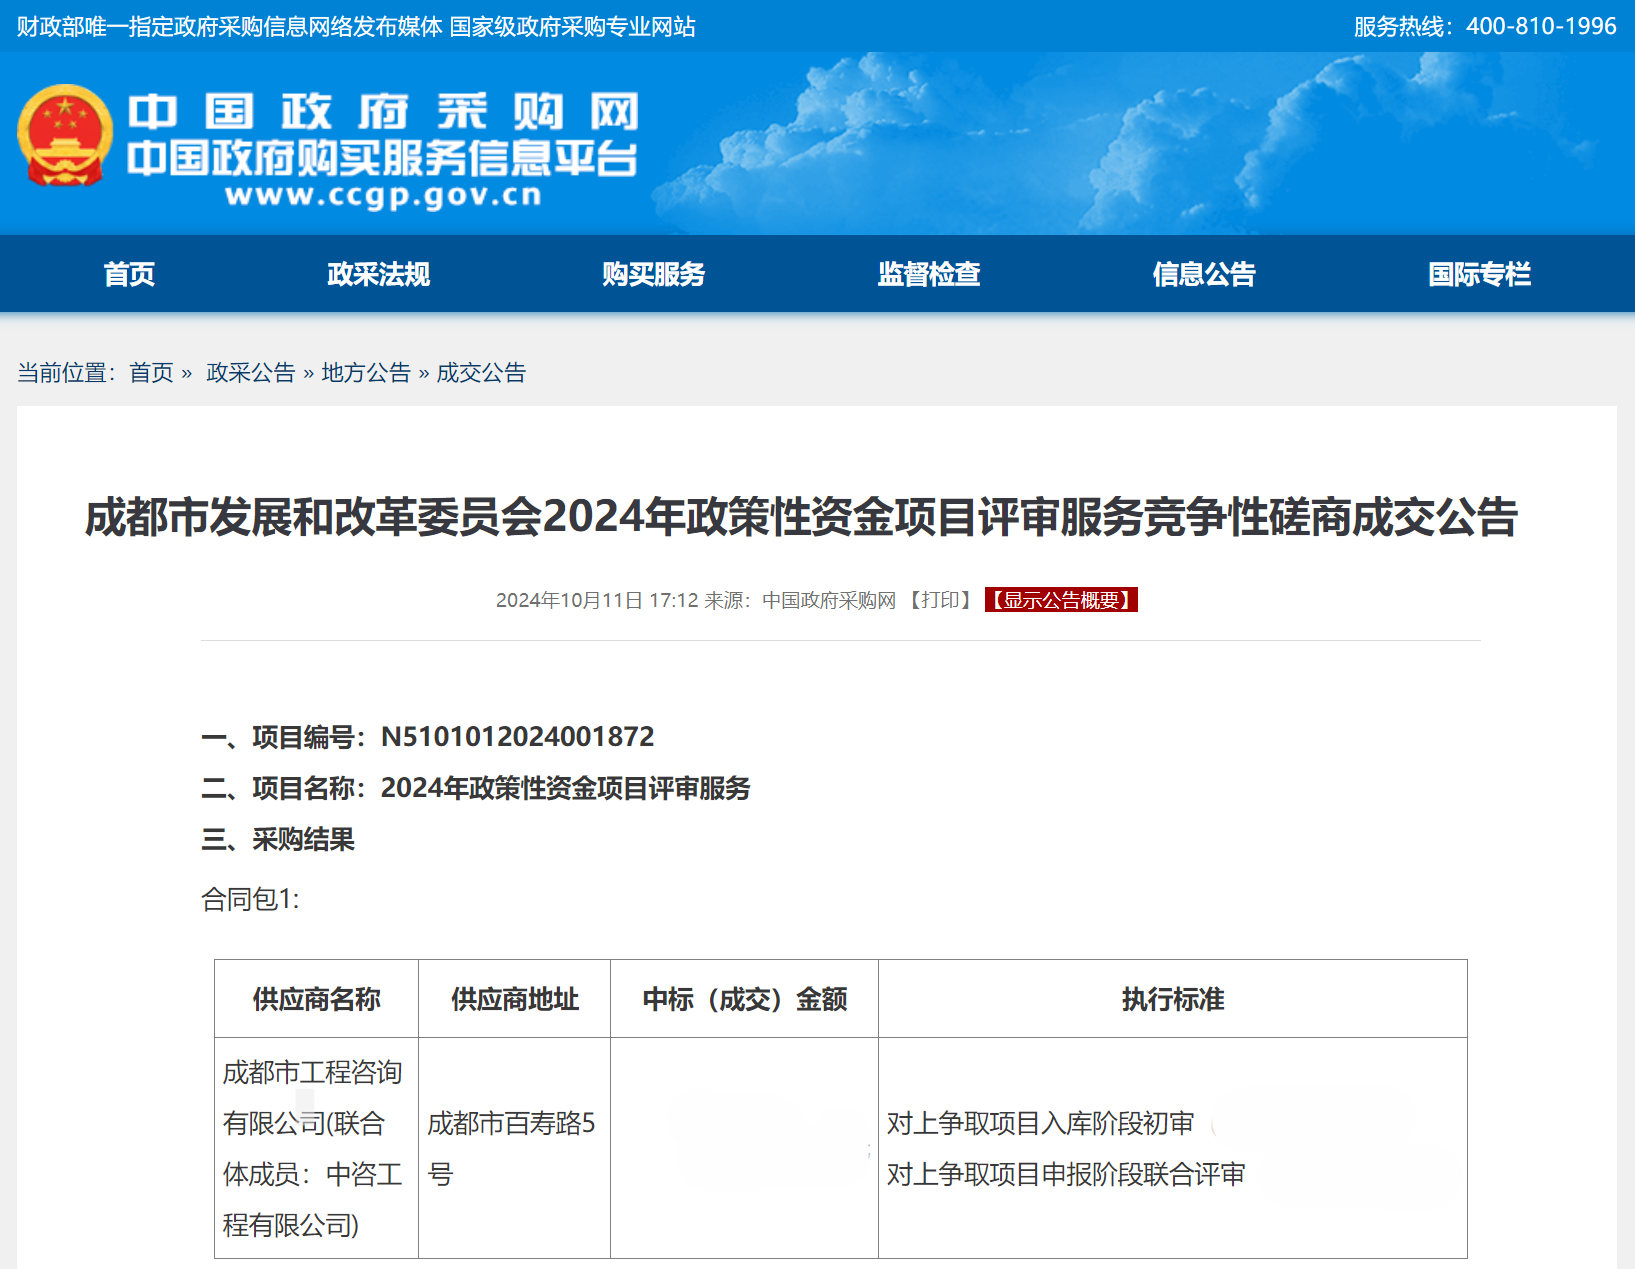Click the 成交公告 breadcrumb link
The image size is (1635, 1269).
click(481, 373)
